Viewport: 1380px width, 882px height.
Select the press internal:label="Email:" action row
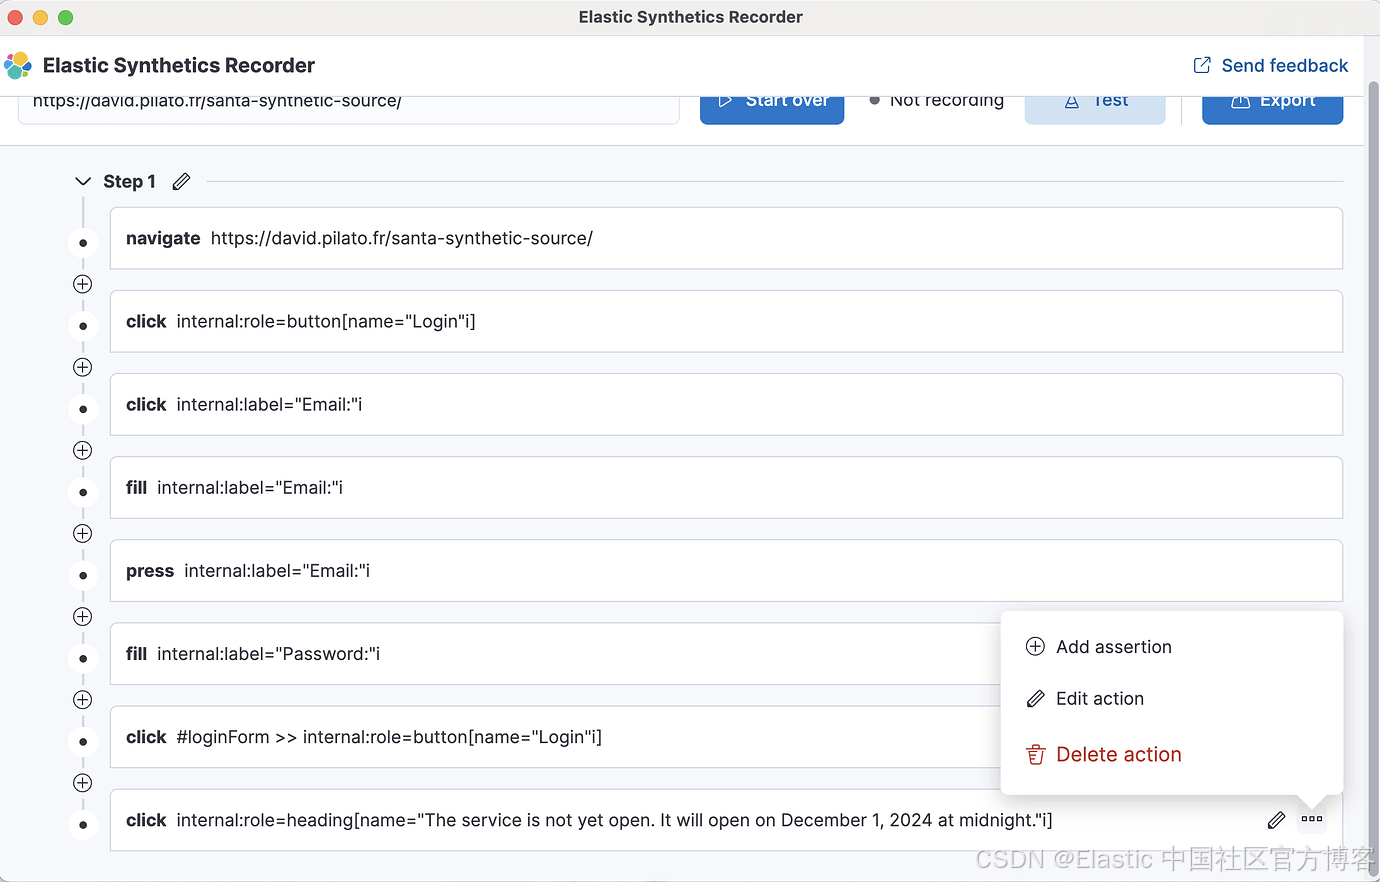[x=726, y=570]
